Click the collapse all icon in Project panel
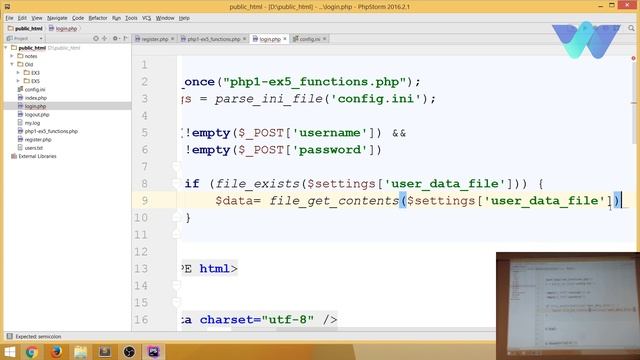 point(105,38)
